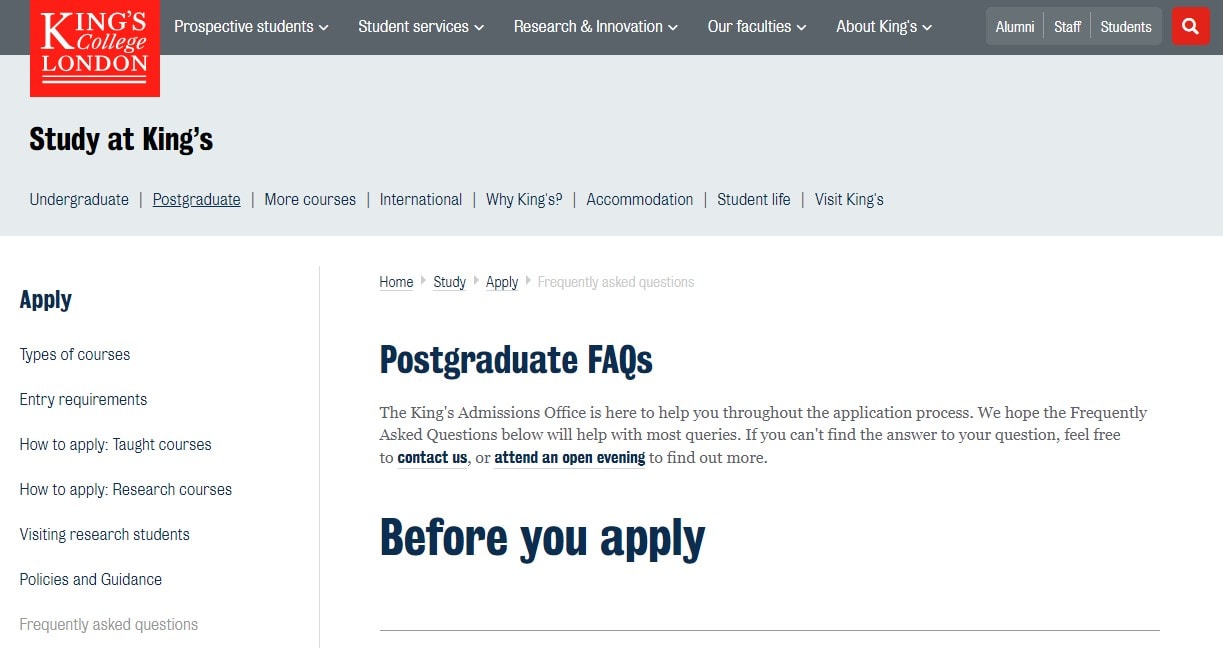Click the red search magnifier icon
This screenshot has width=1223, height=648.
[x=1190, y=27]
